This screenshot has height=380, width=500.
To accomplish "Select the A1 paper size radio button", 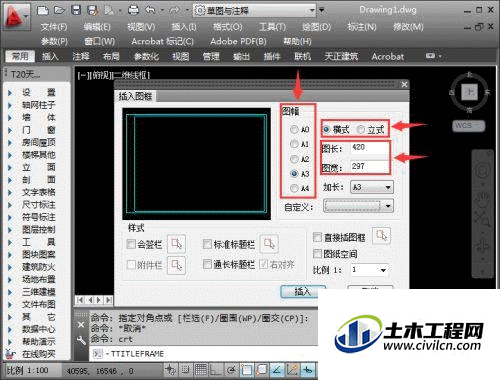I will pyautogui.click(x=294, y=144).
